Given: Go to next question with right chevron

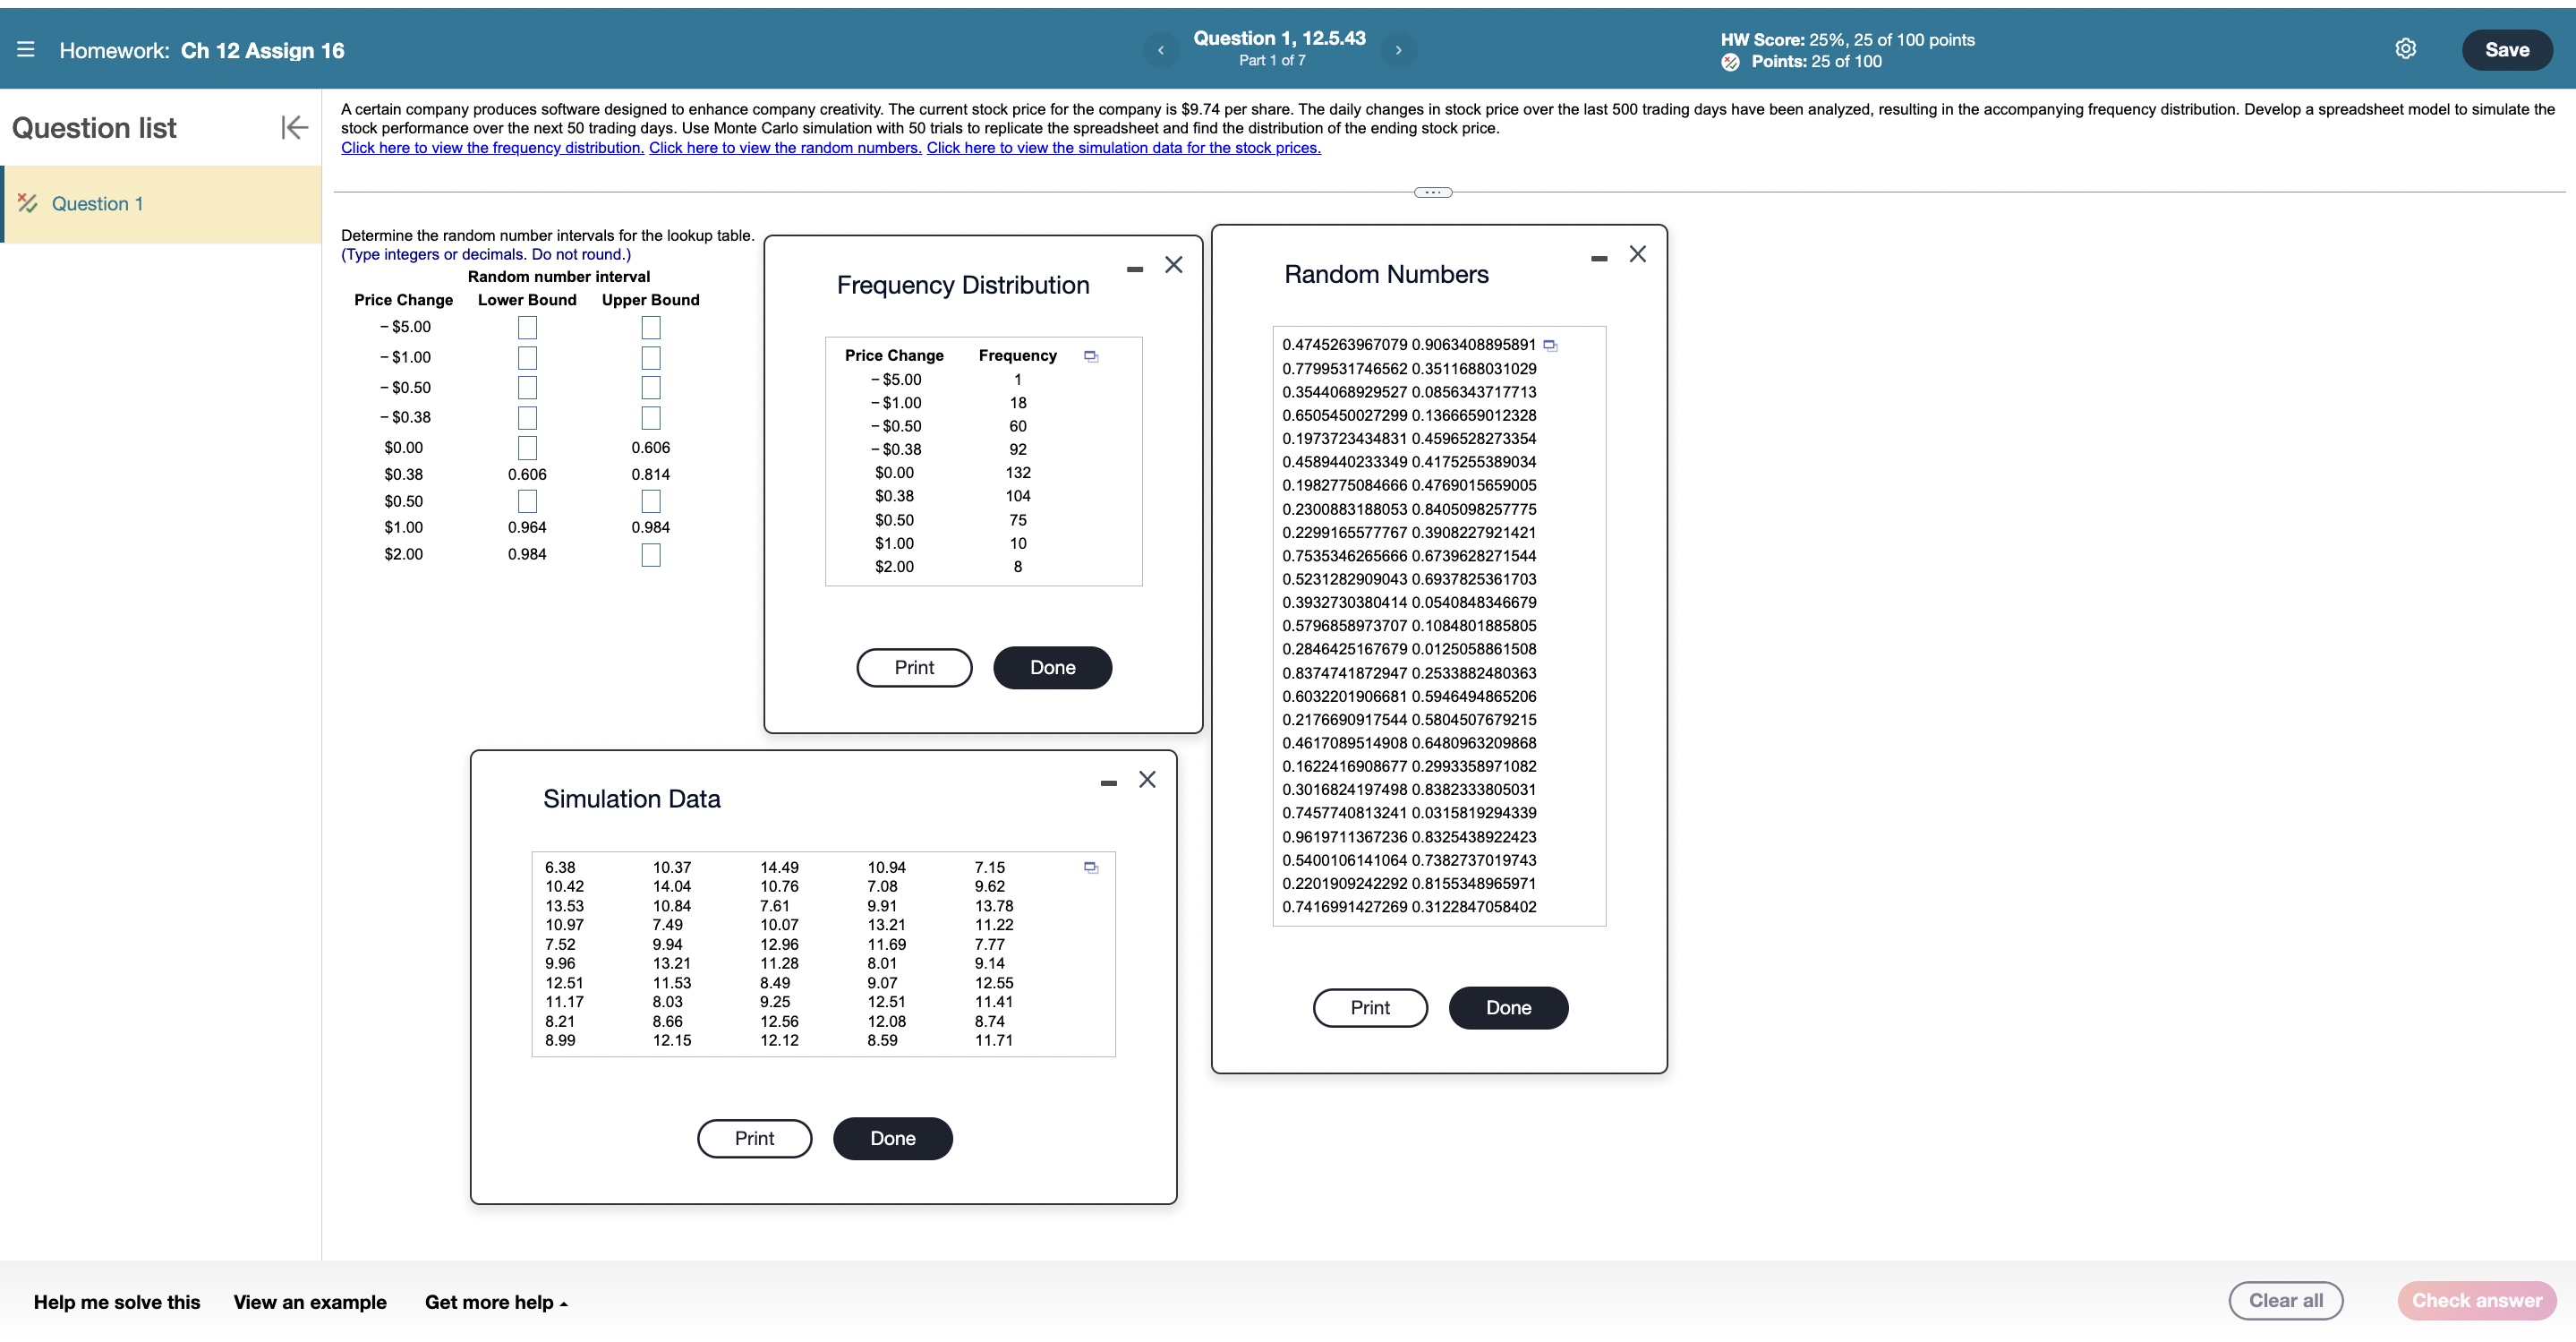Looking at the screenshot, I should click(x=1398, y=50).
